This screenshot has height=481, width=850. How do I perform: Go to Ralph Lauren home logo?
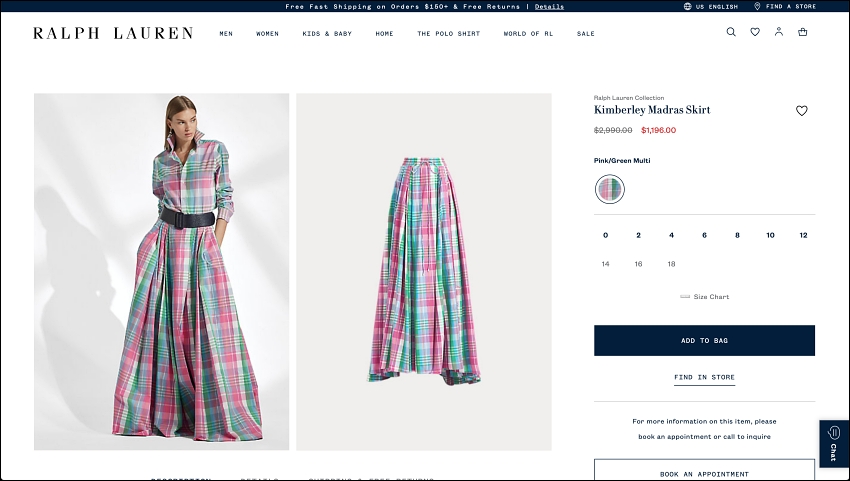pos(113,33)
